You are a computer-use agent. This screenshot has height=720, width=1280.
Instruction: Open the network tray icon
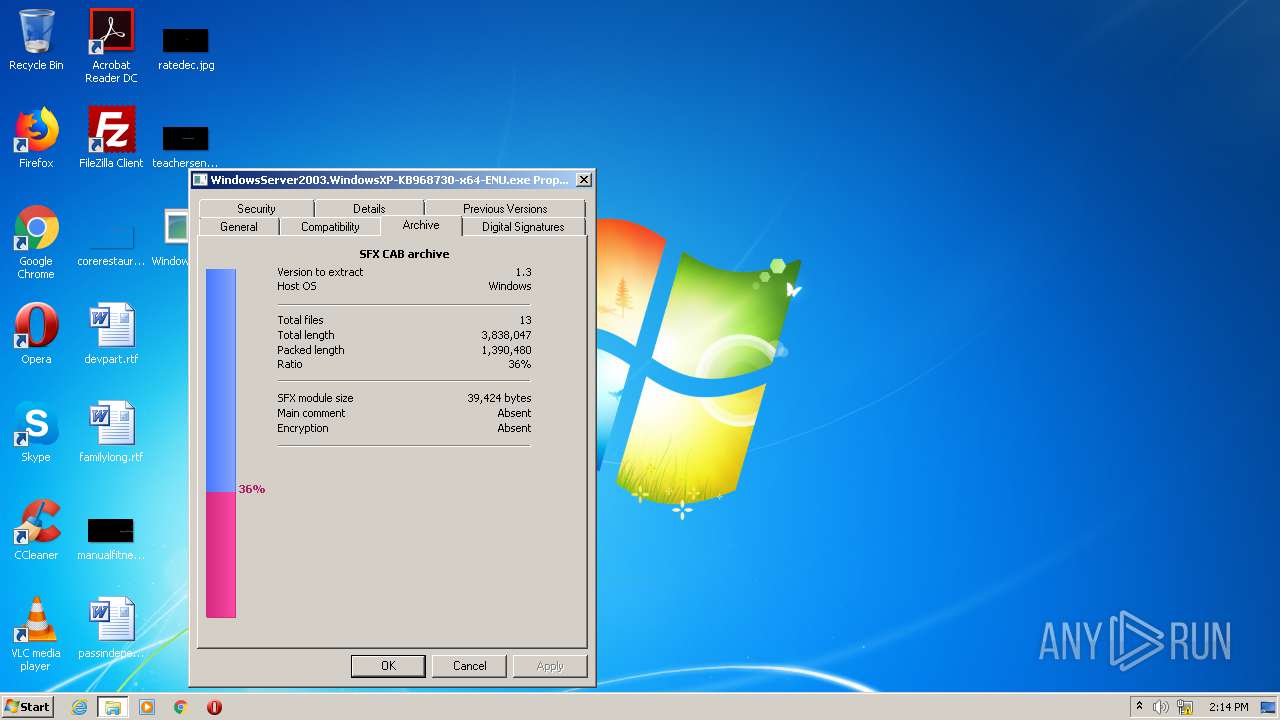pos(1185,707)
